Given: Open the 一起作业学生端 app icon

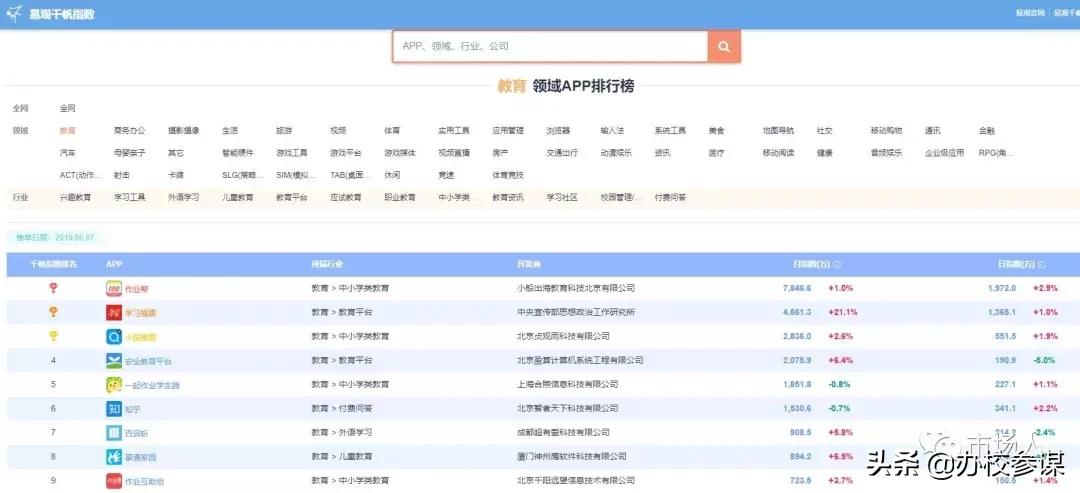Looking at the screenshot, I should 114,385.
